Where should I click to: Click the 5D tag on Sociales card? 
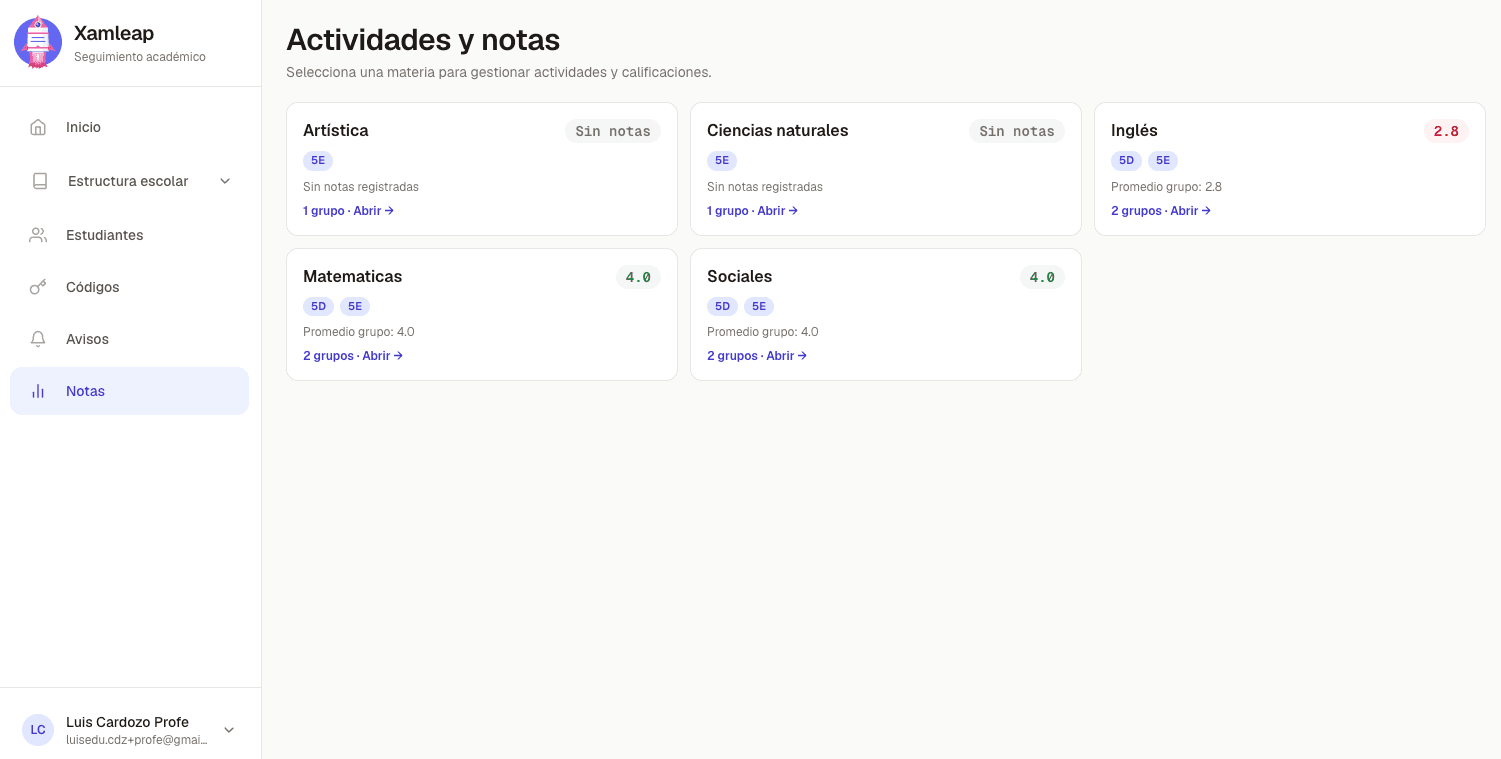click(x=722, y=306)
